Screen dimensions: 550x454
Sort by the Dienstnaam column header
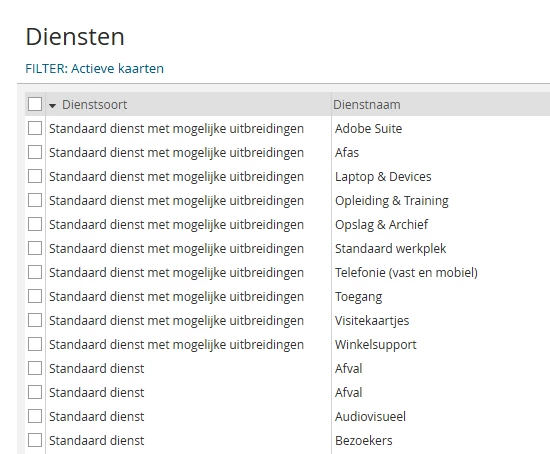pyautogui.click(x=367, y=105)
